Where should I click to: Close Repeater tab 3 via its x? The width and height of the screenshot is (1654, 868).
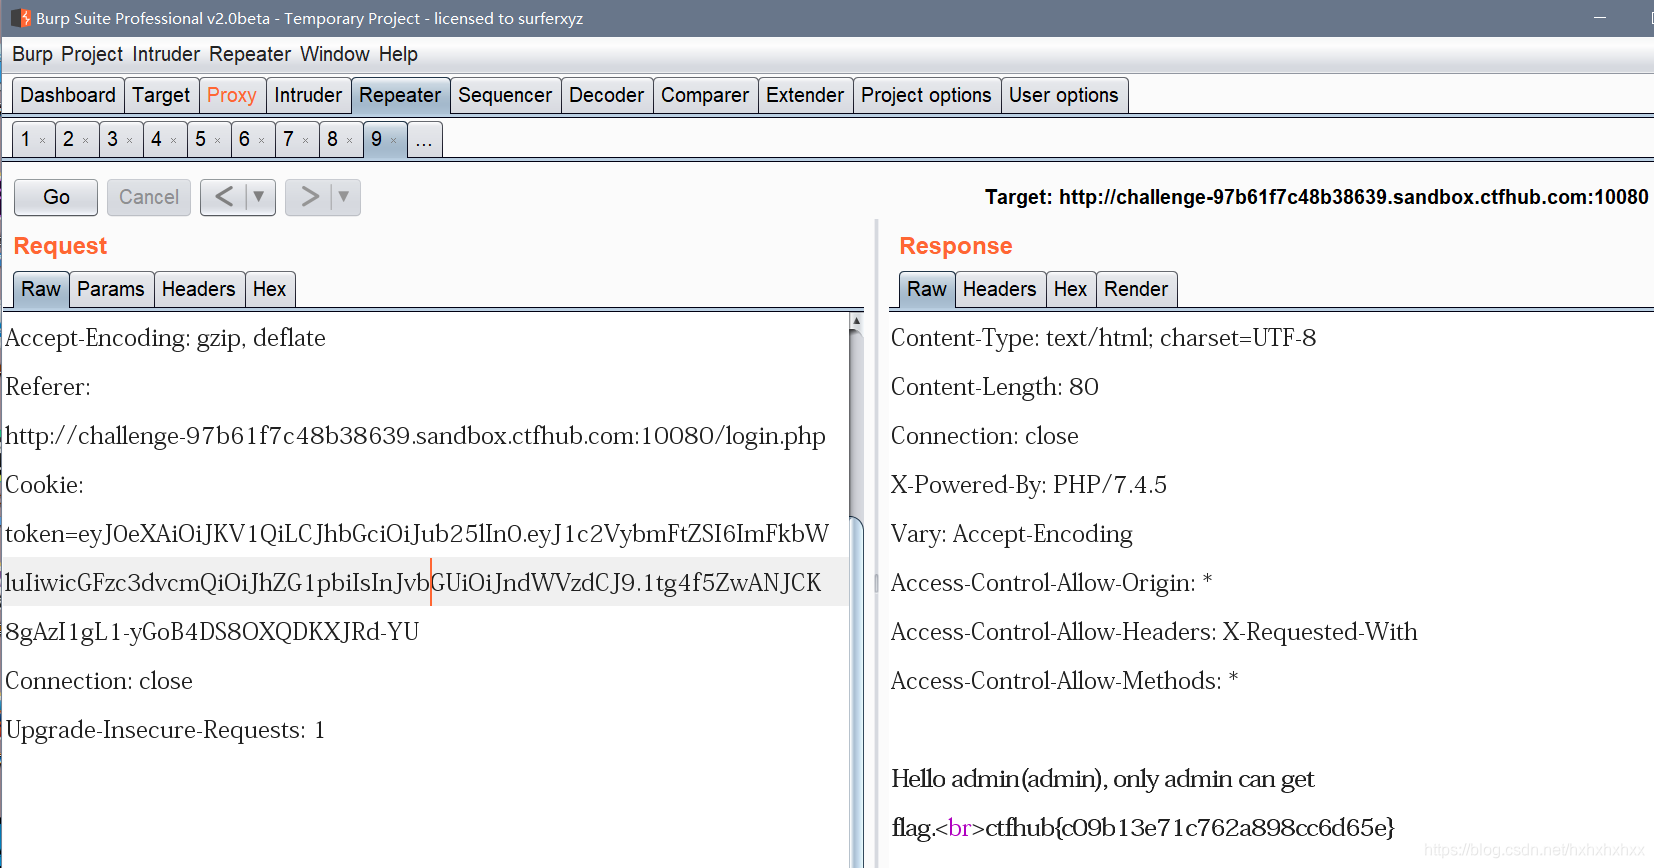[130, 141]
